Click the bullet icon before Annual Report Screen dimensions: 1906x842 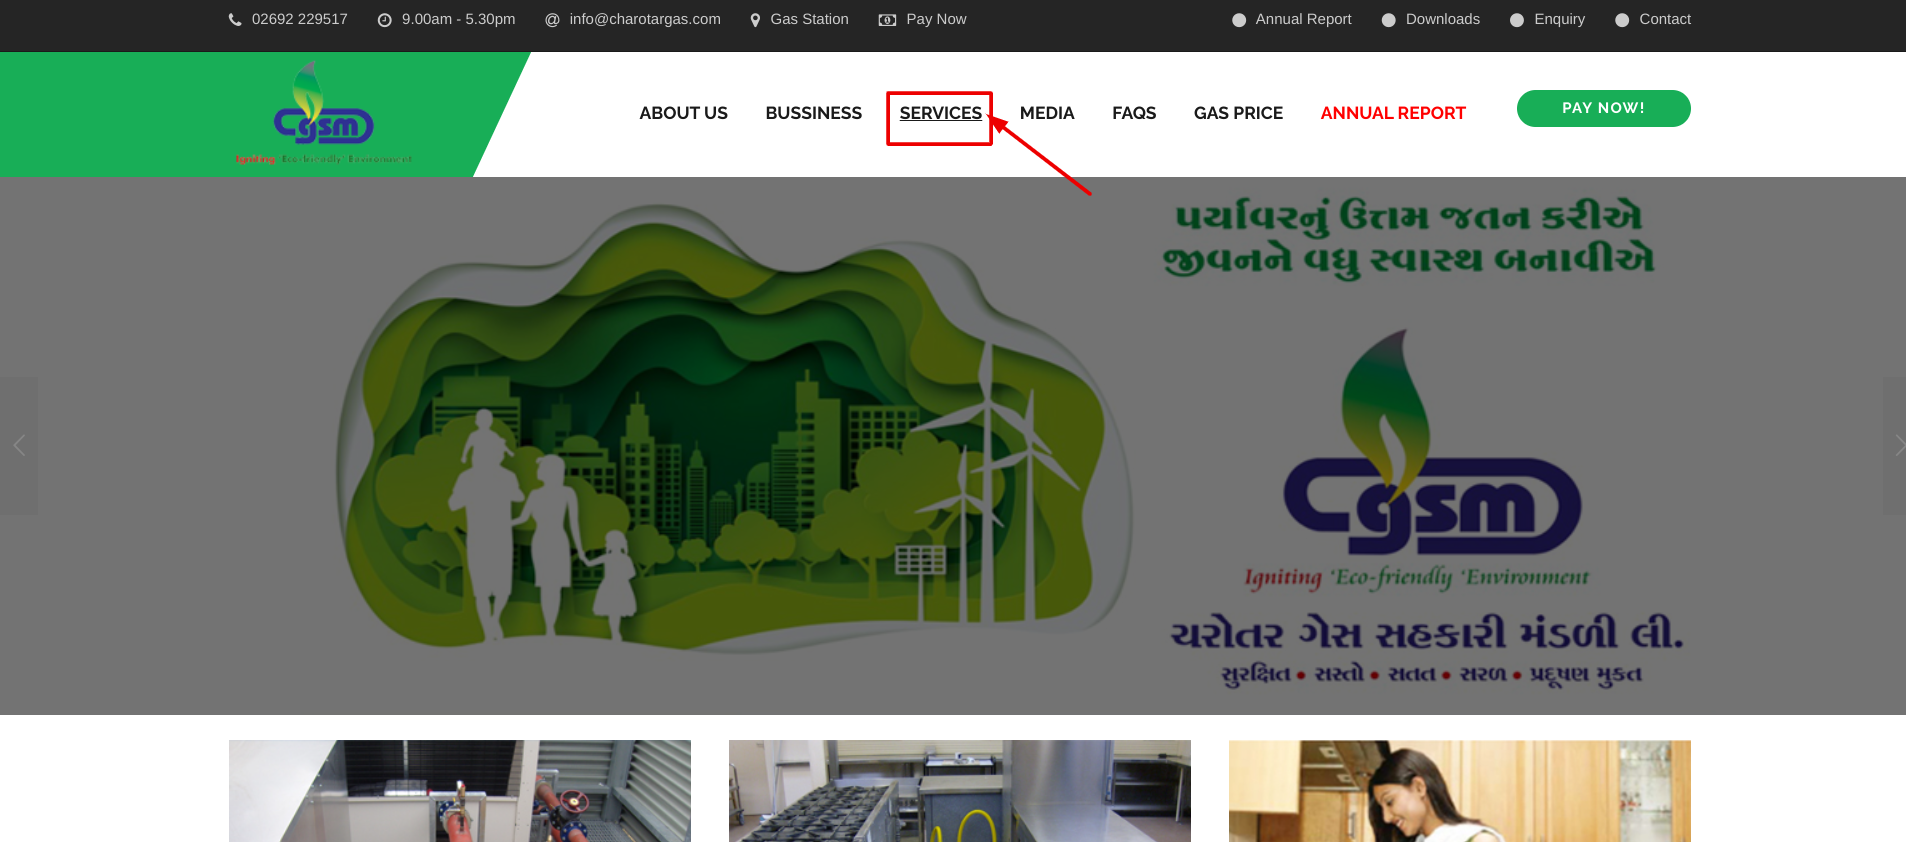click(1239, 20)
